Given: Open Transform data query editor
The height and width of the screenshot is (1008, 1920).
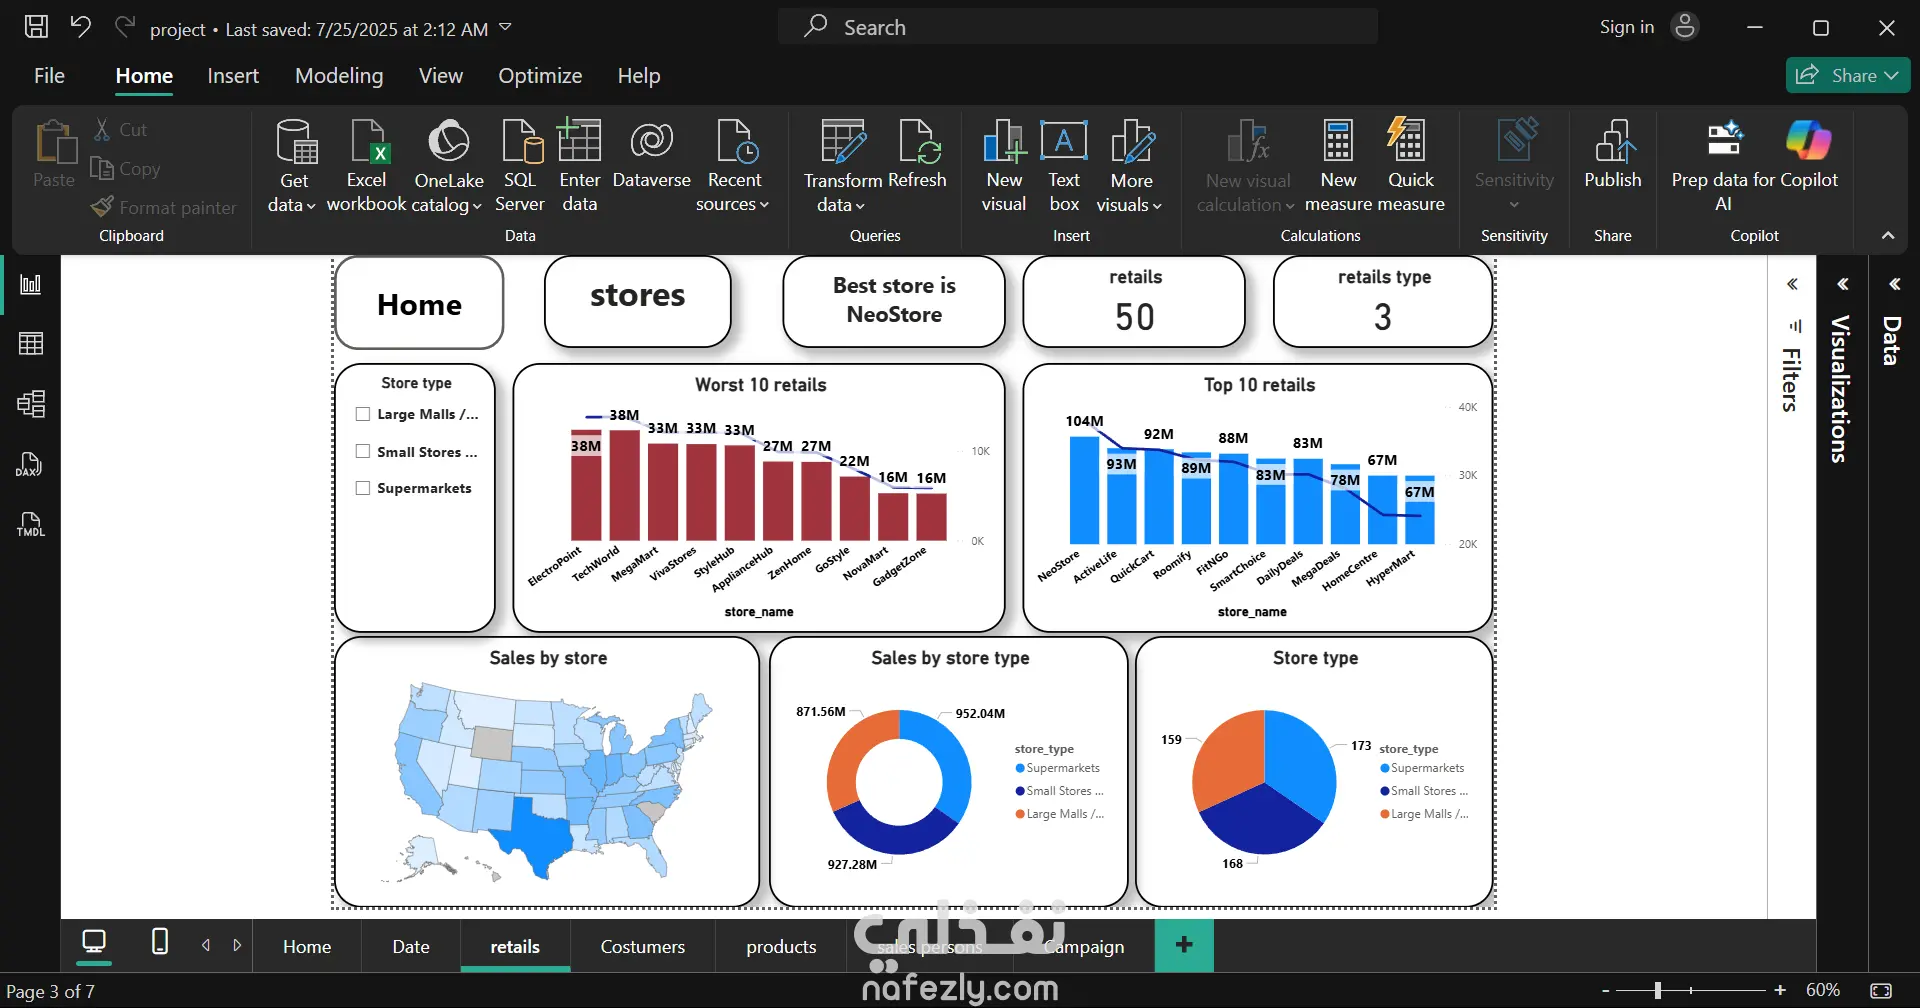Looking at the screenshot, I should point(842,166).
